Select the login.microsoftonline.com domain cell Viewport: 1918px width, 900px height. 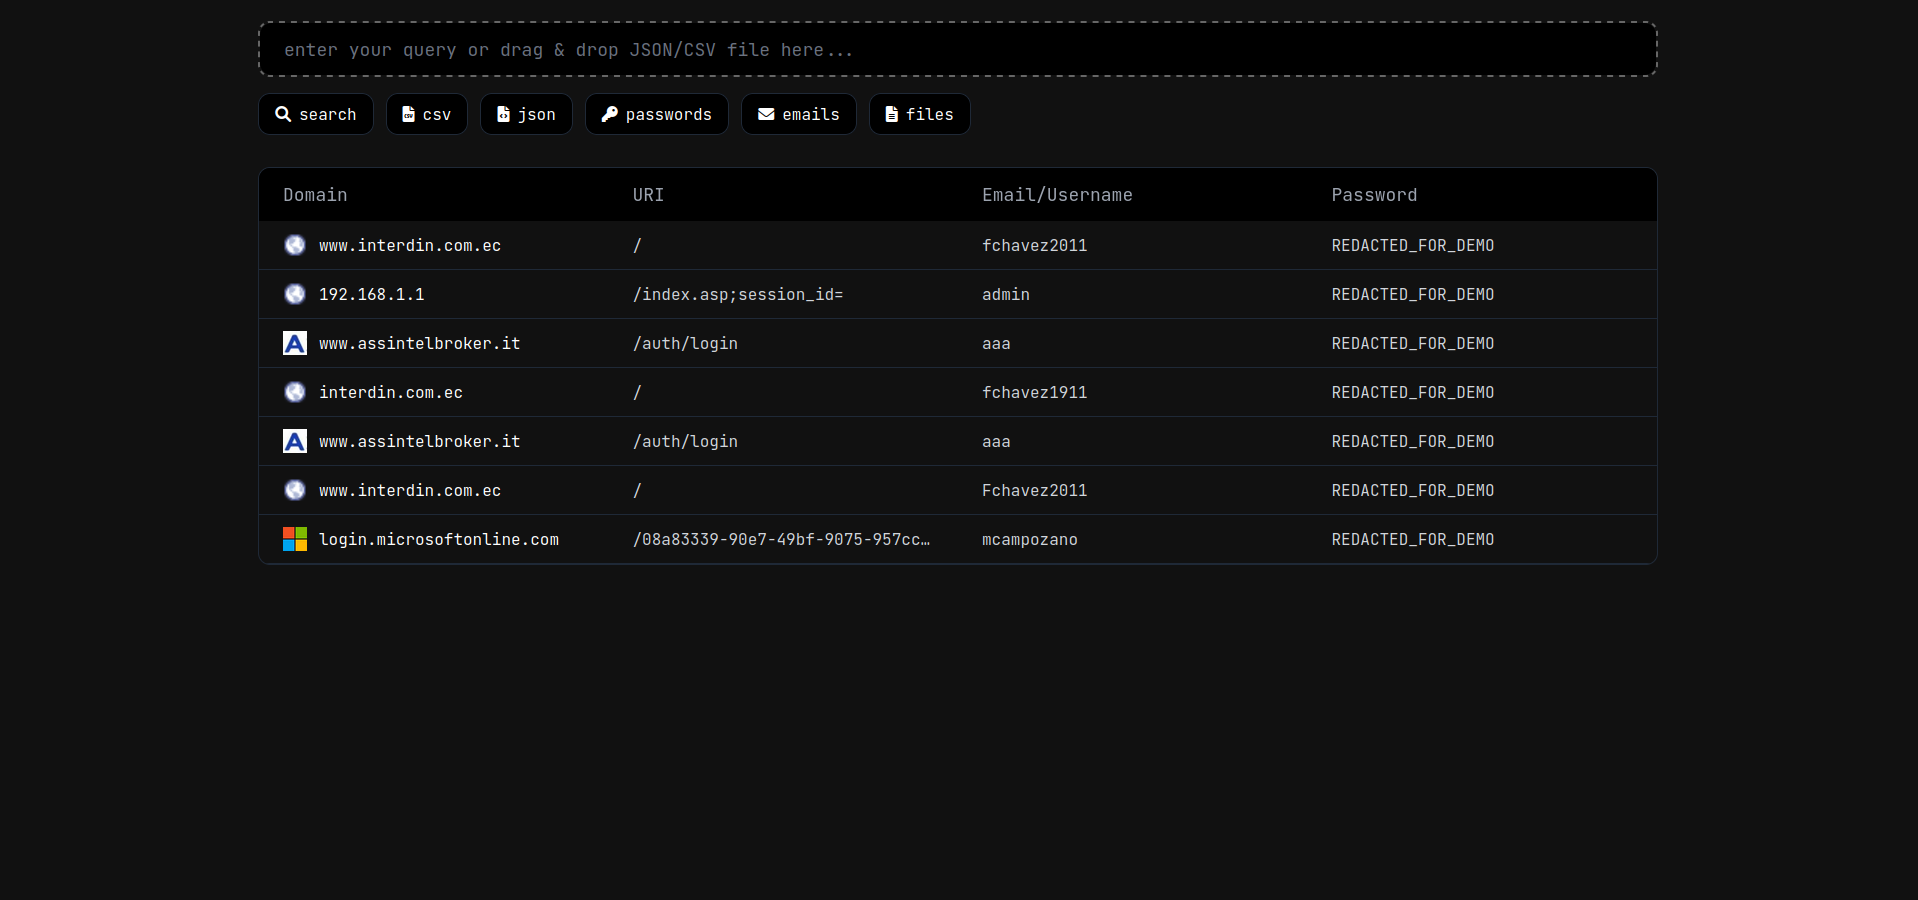[439, 539]
